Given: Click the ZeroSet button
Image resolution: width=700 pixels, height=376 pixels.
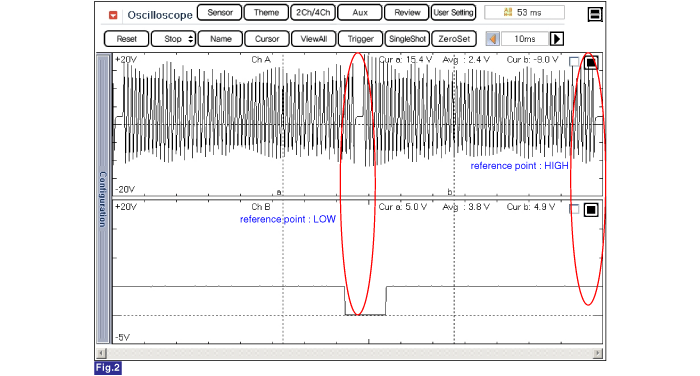Looking at the screenshot, I should pos(454,39).
